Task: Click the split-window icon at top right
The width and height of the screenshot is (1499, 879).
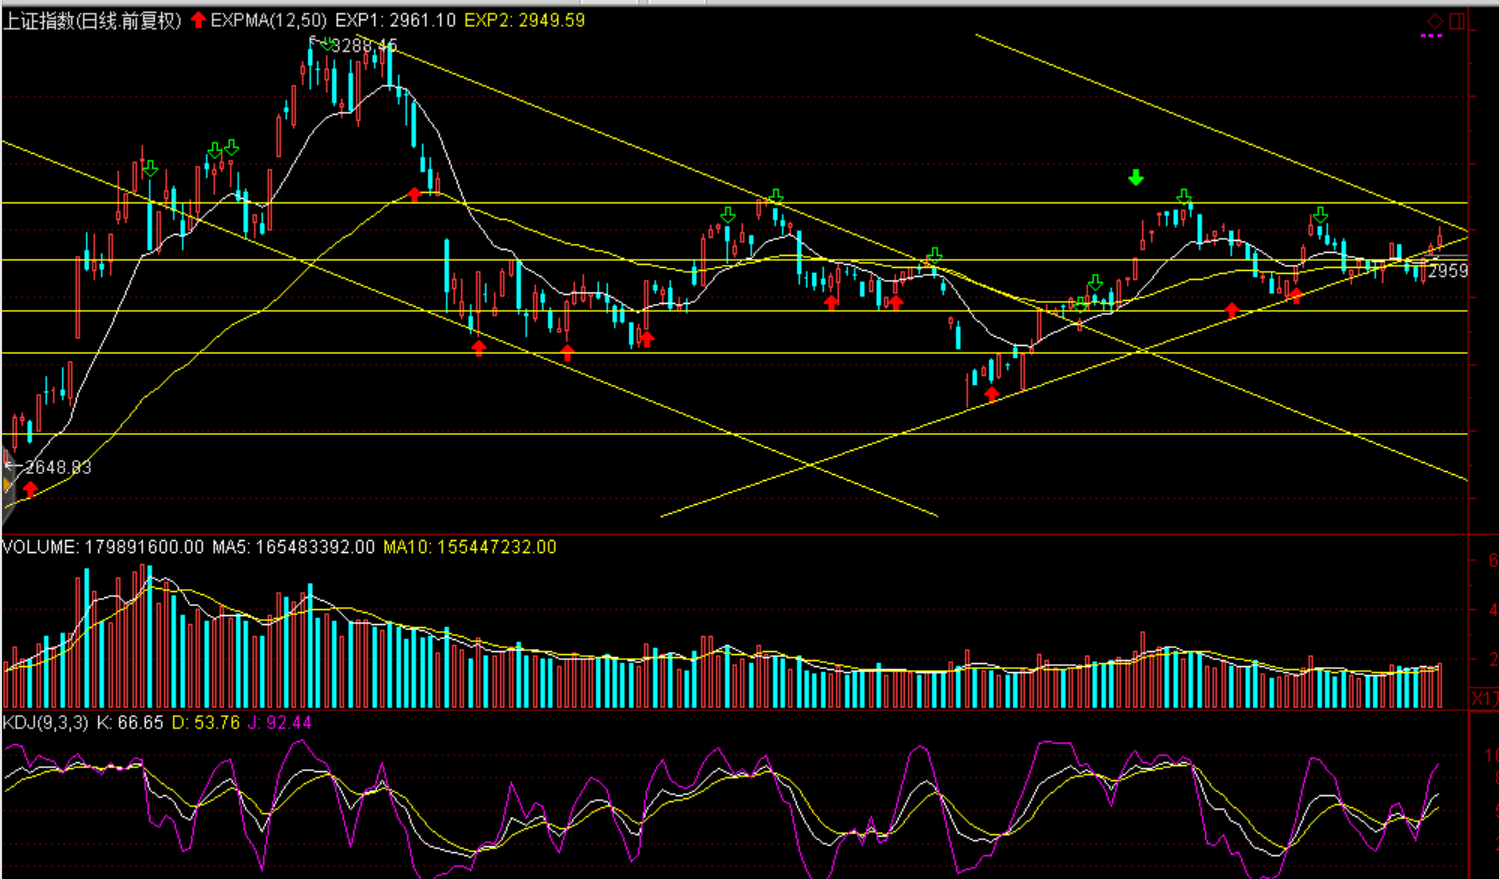Action: [x=1457, y=21]
